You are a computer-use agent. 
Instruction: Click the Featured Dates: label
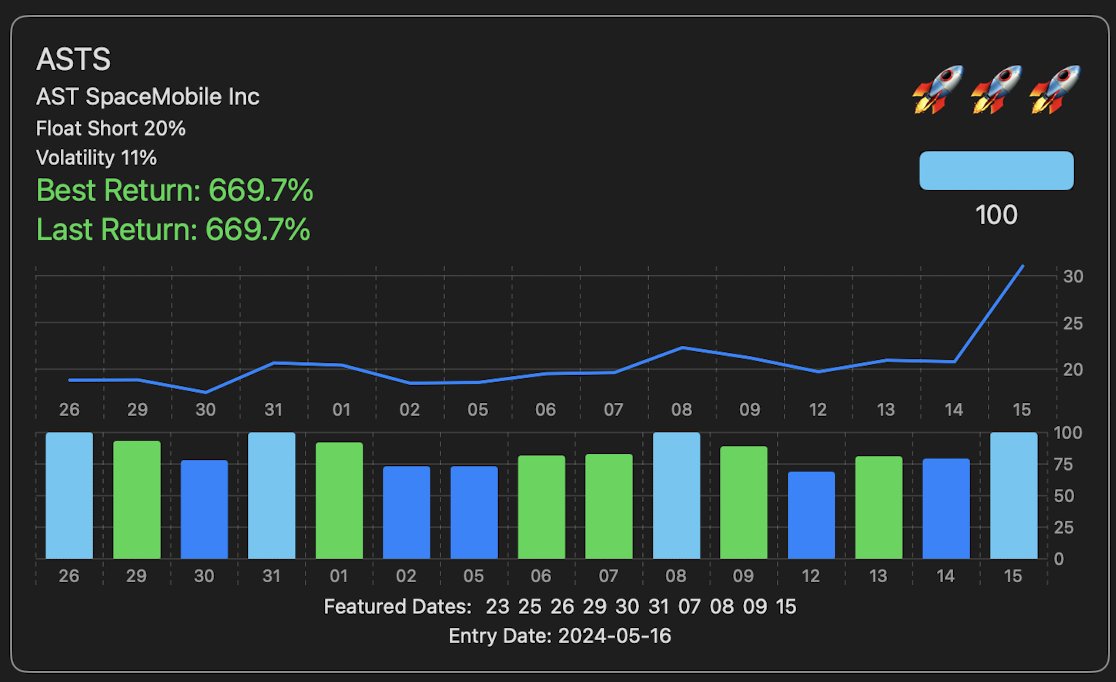(x=397, y=607)
